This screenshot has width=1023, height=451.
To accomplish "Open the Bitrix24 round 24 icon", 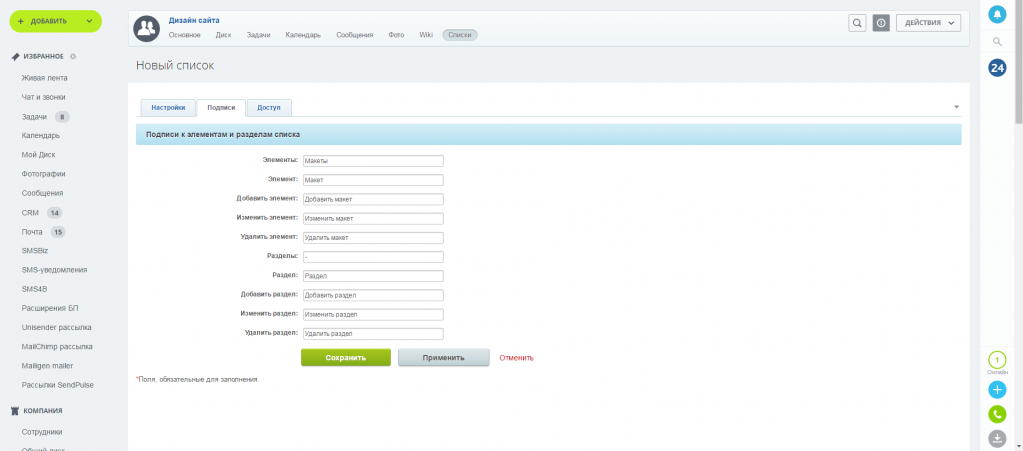I will coord(997,68).
